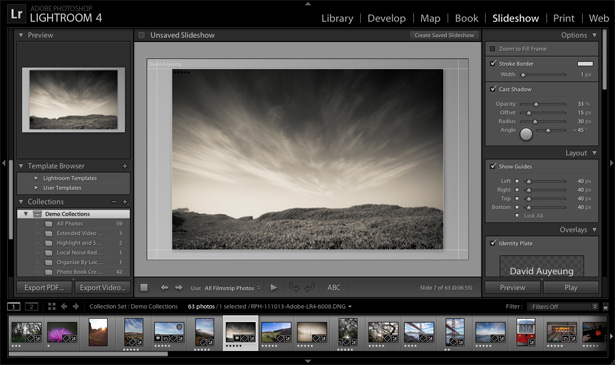Click the Play button
615x365 pixels.
tap(571, 288)
